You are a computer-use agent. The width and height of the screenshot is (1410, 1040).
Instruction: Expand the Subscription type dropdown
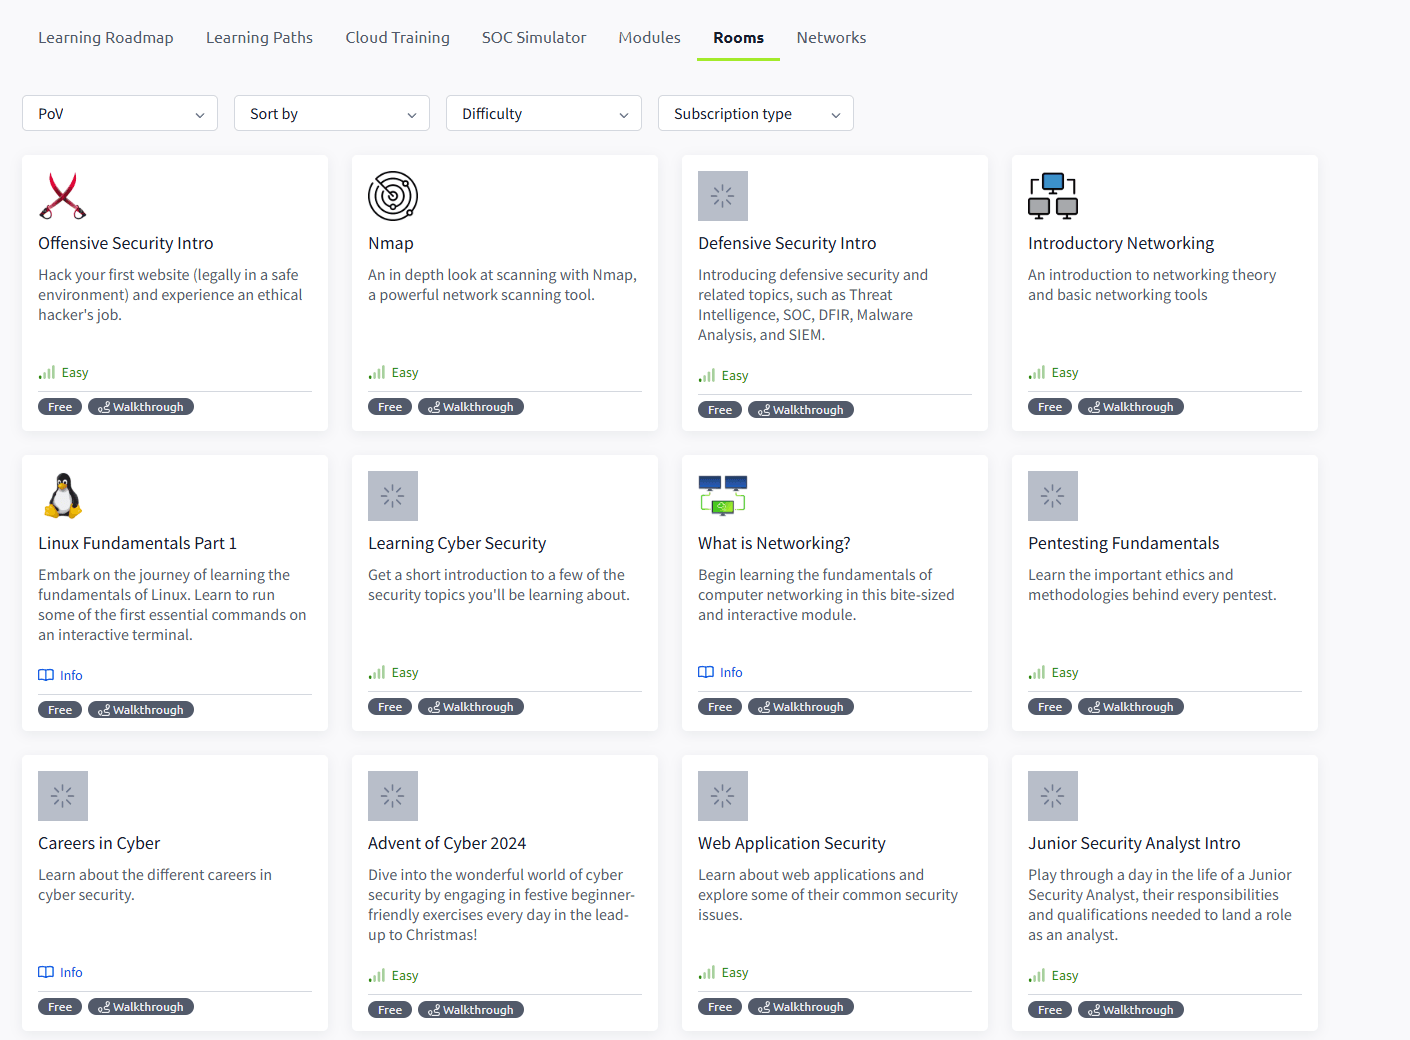(756, 114)
